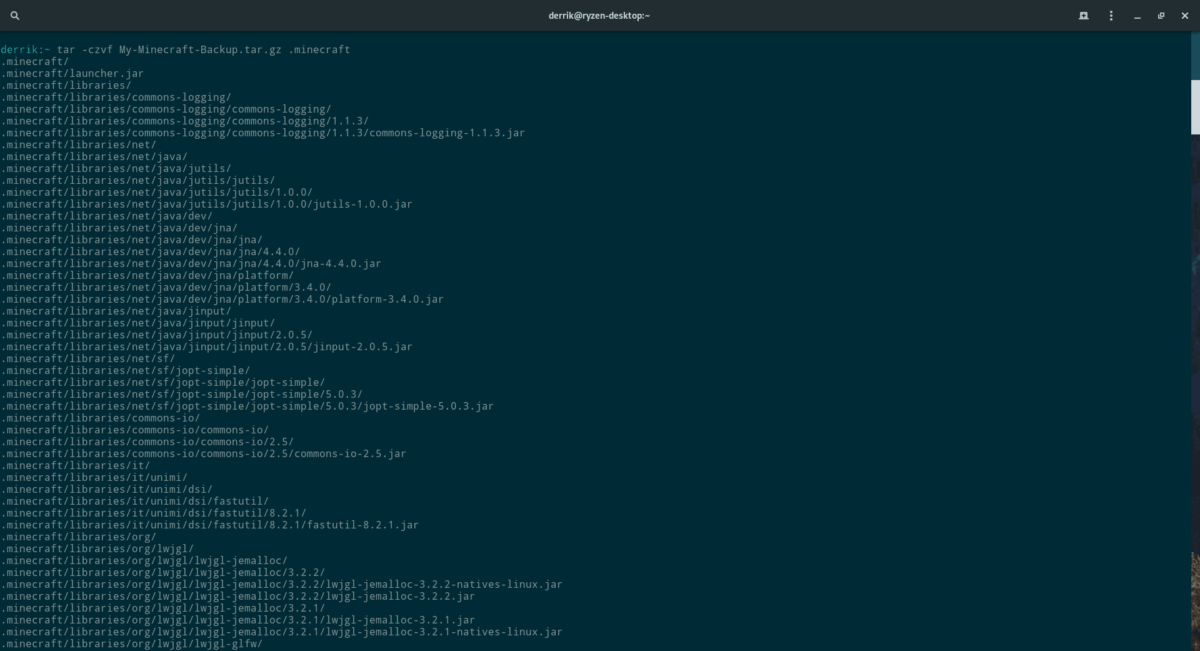Select the ".minecraft/libraries/commons-io/commons-io/2.5/" line
The width and height of the screenshot is (1200, 651).
147,442
